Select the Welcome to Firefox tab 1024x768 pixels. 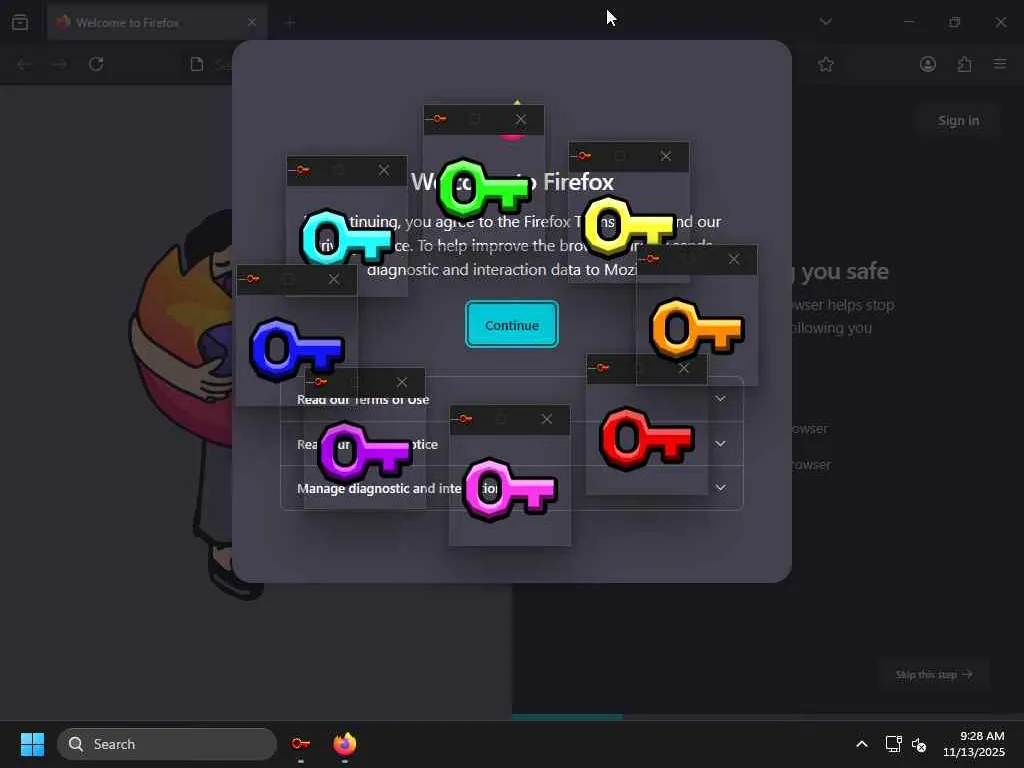157,22
